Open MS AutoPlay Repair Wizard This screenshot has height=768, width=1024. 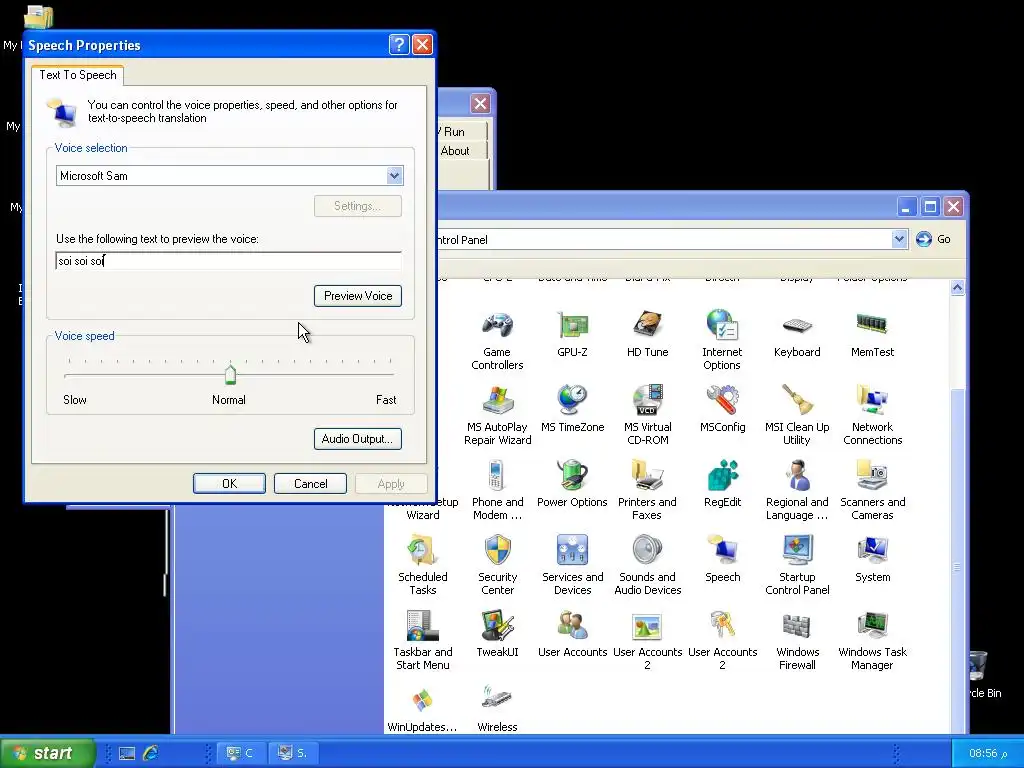pos(497,415)
